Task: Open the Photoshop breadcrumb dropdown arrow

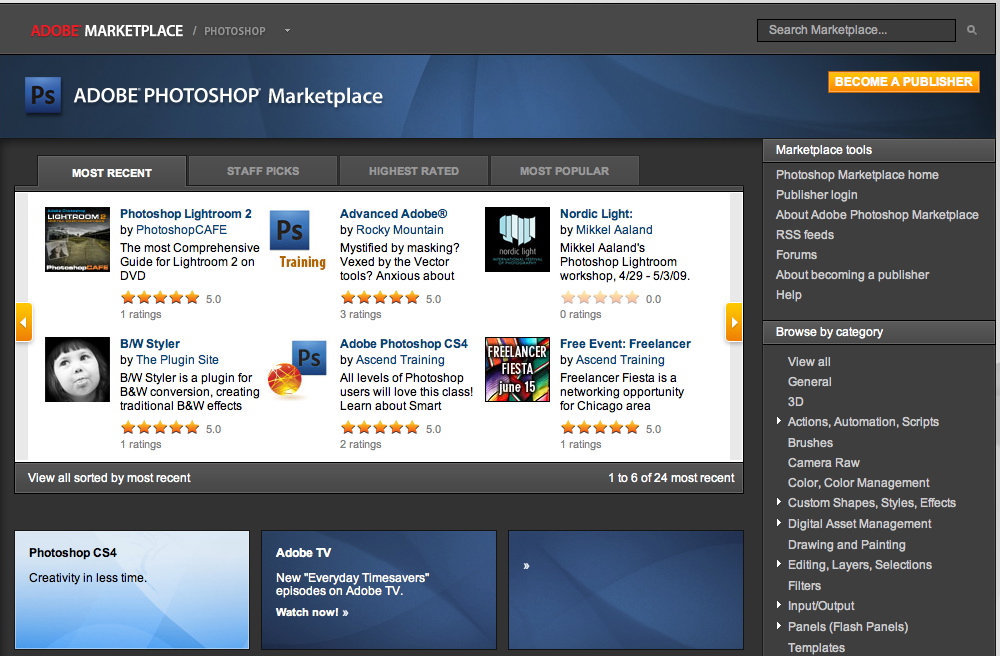Action: pos(287,31)
